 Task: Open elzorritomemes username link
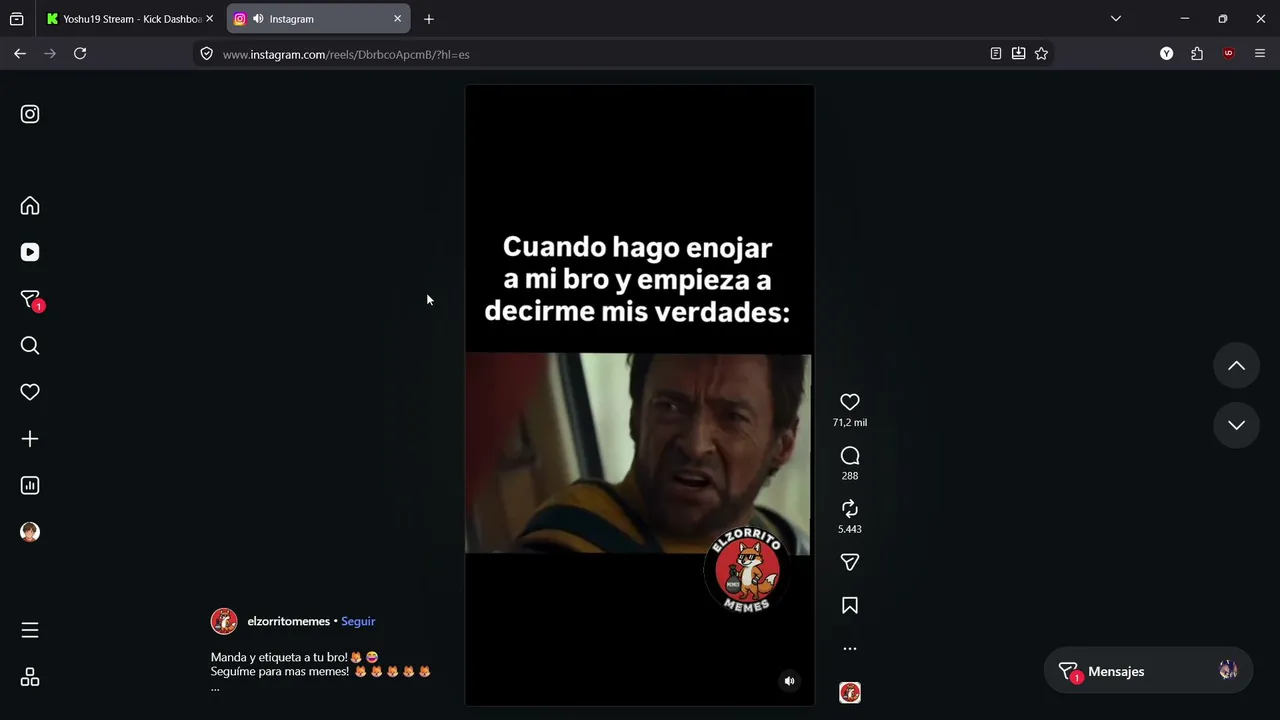coord(288,621)
